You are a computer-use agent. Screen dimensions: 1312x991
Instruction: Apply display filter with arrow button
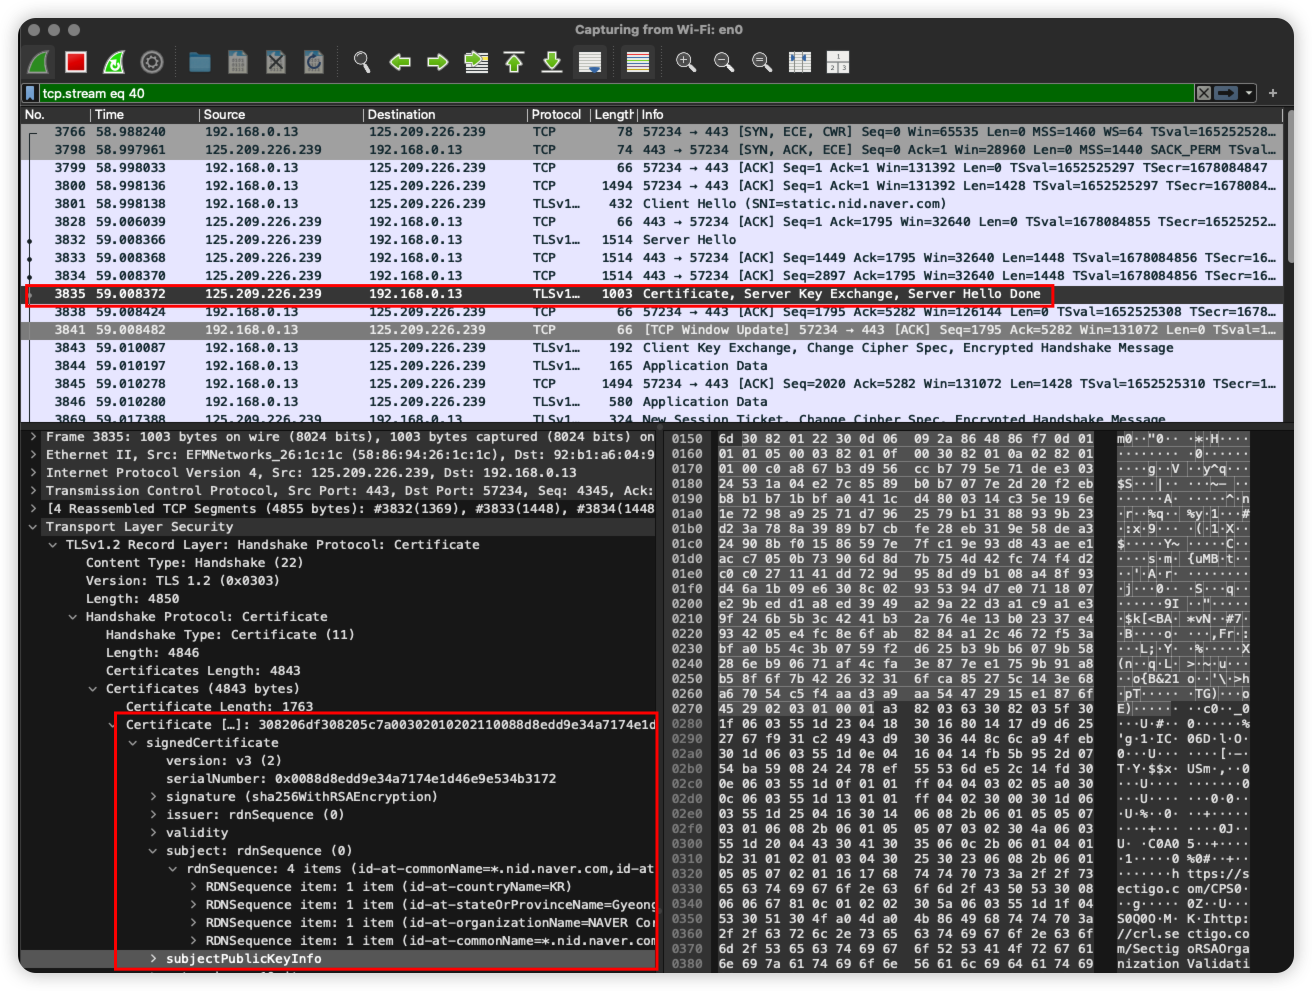tap(1226, 93)
